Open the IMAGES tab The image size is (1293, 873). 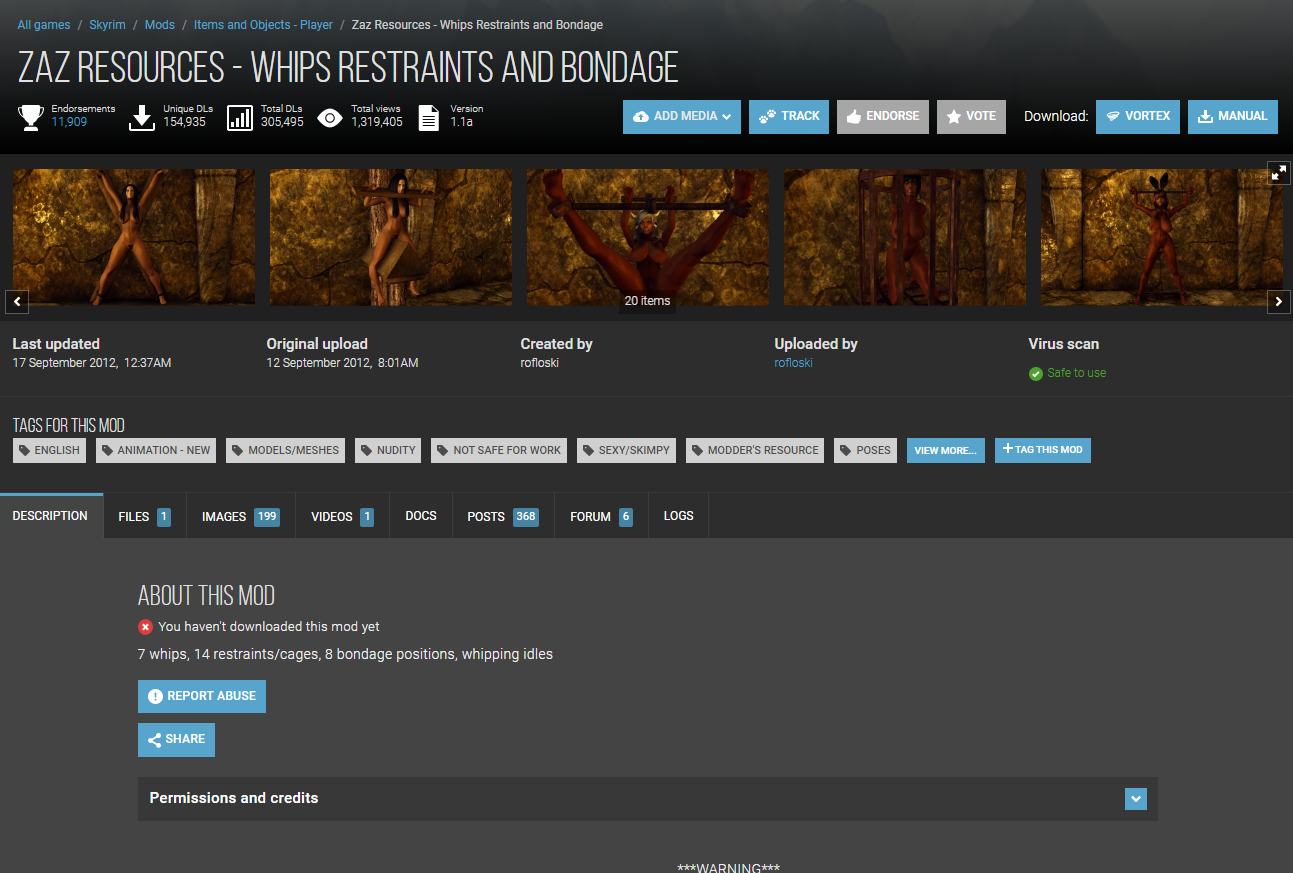(x=241, y=517)
